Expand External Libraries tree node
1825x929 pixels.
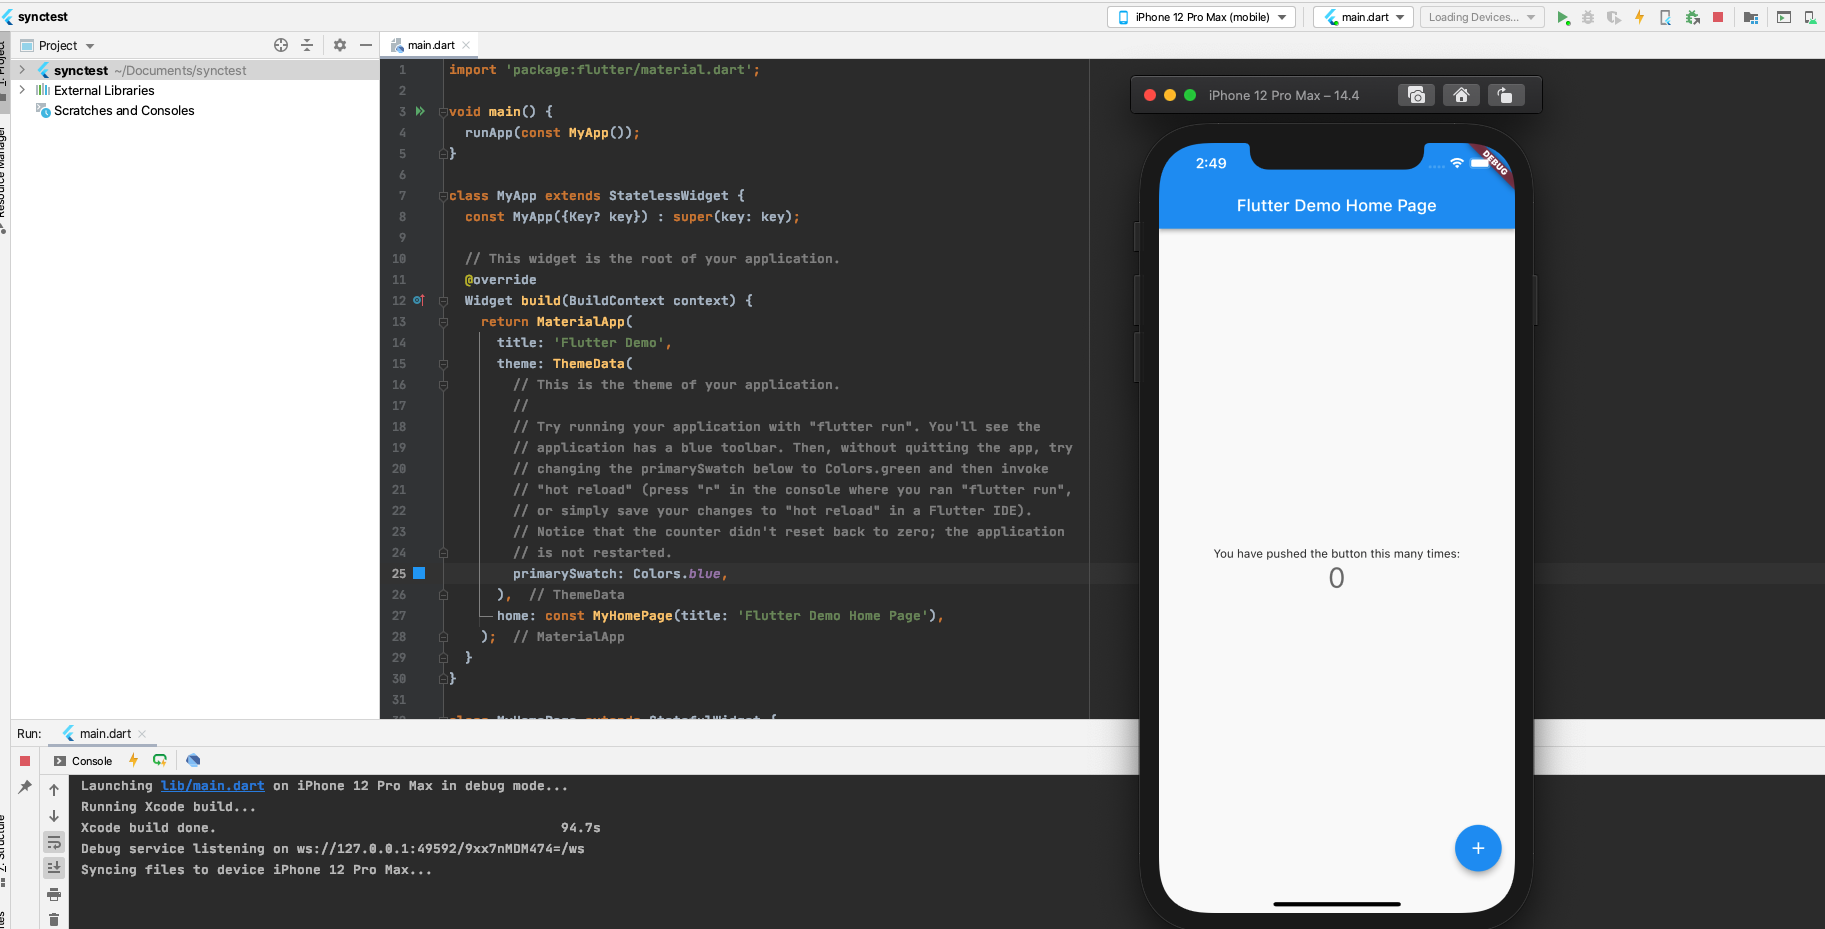coord(23,90)
